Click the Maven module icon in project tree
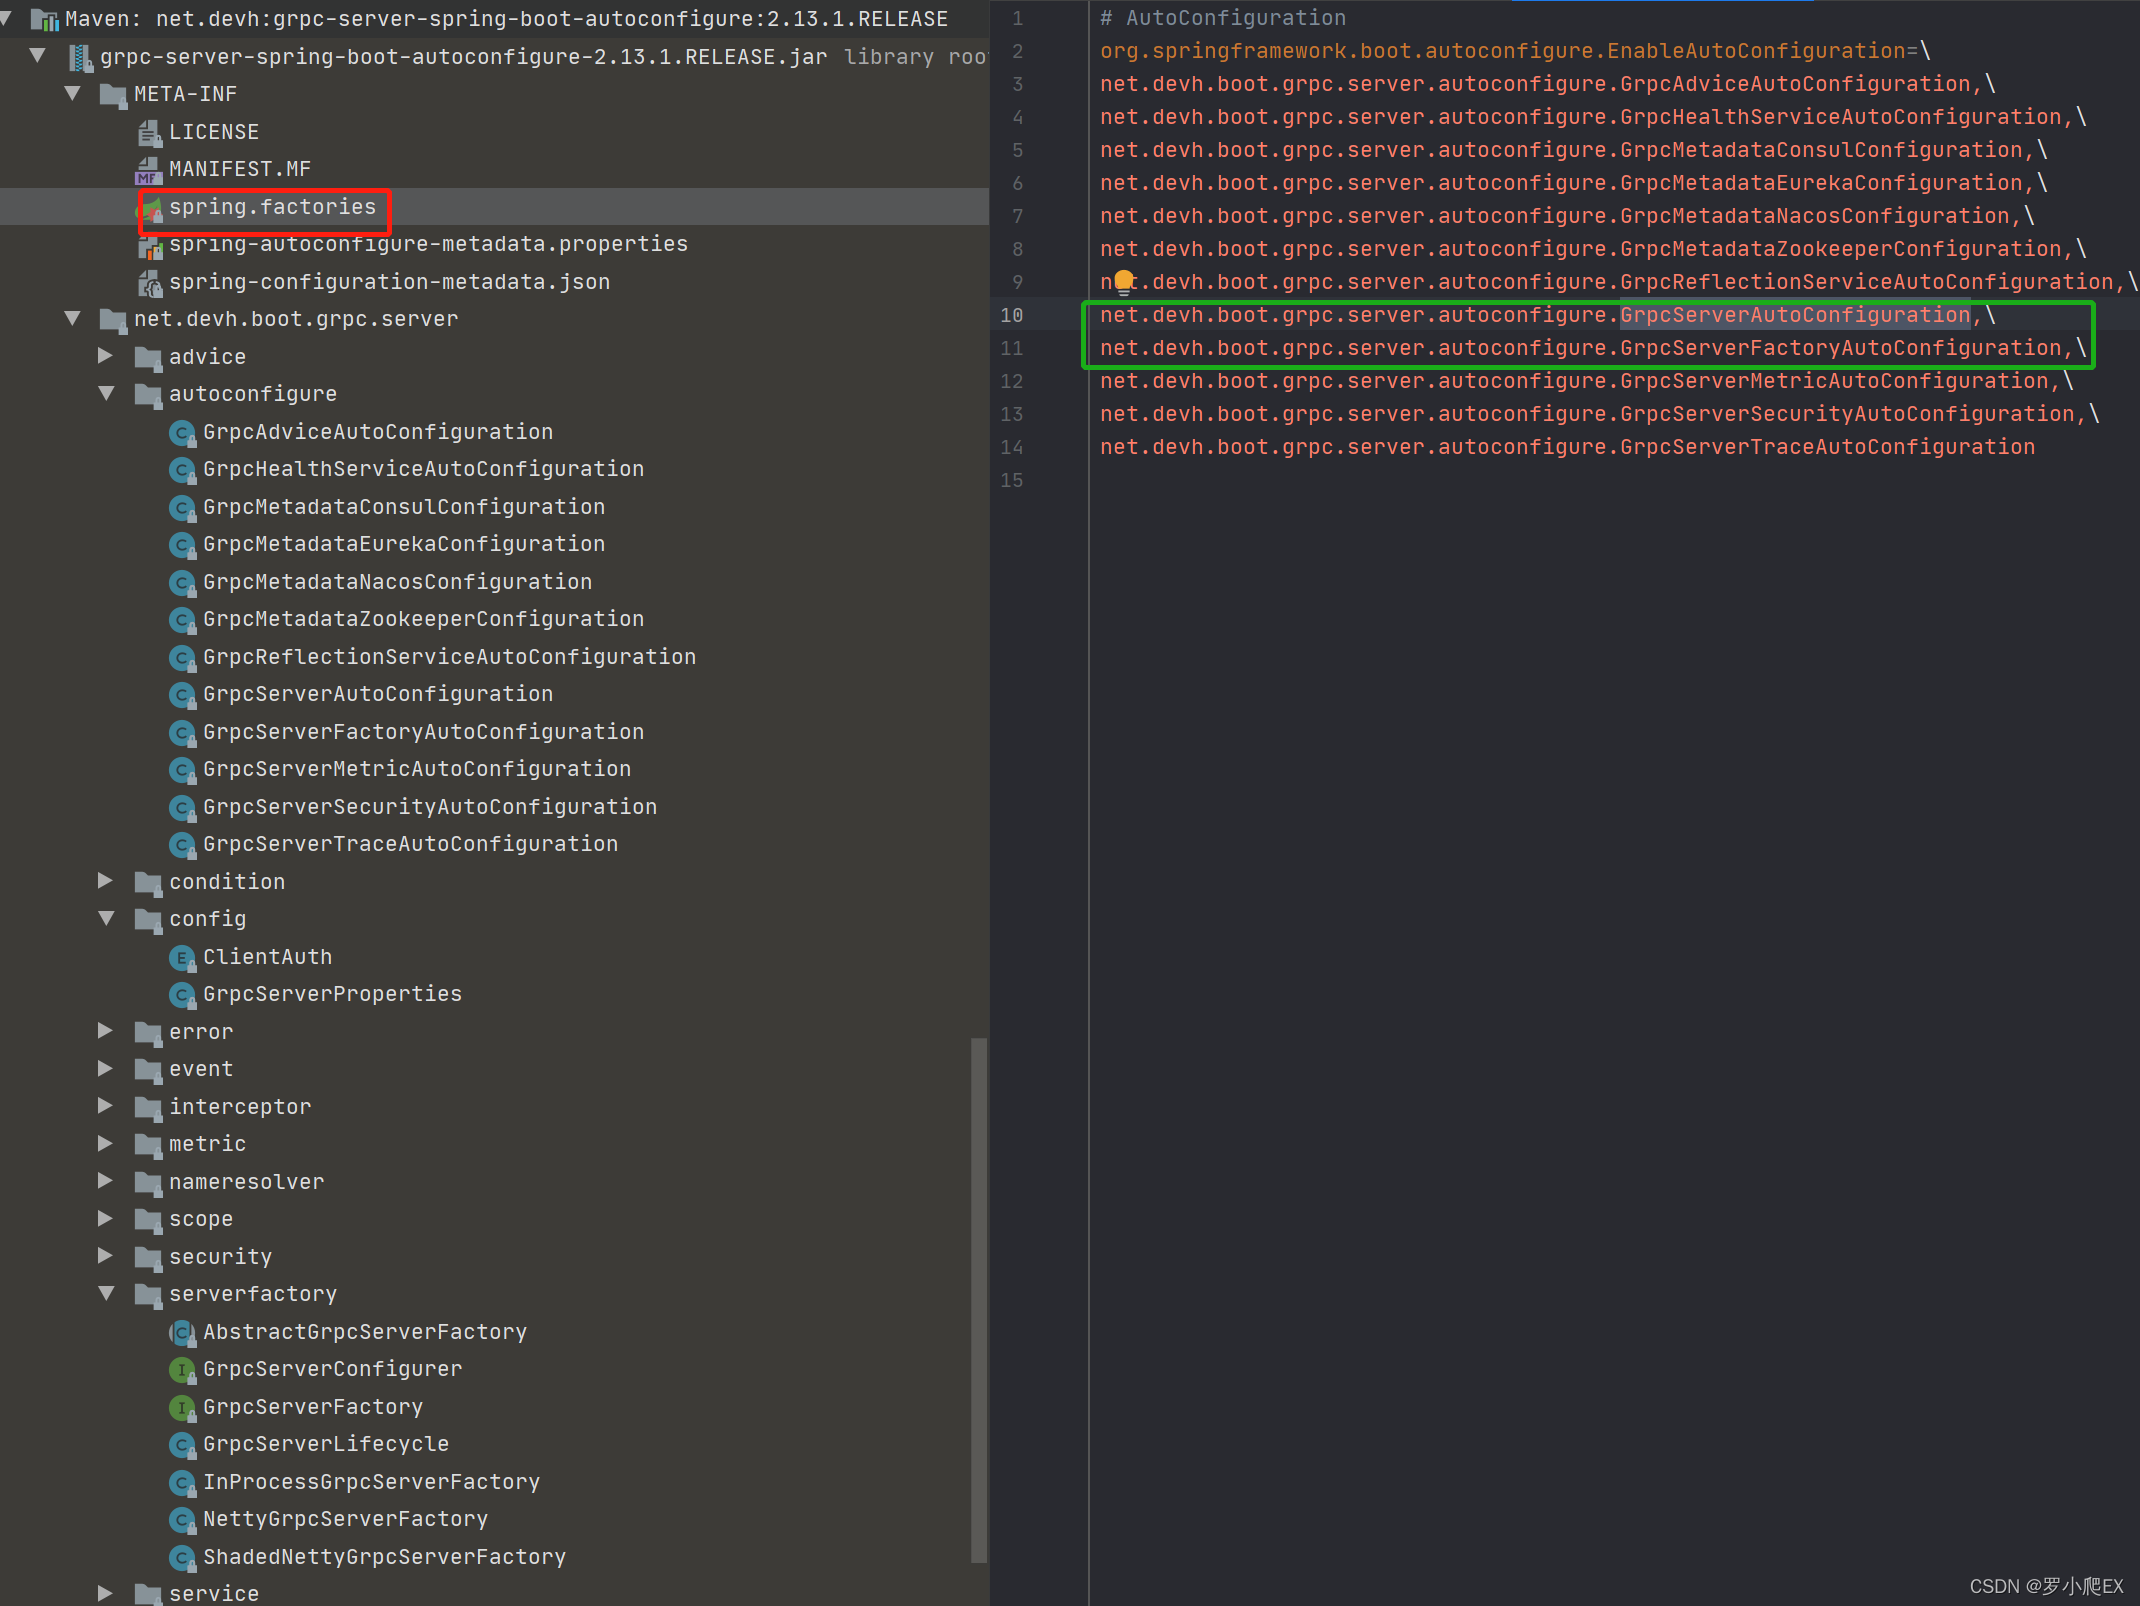Image resolution: width=2140 pixels, height=1606 pixels. [44, 18]
